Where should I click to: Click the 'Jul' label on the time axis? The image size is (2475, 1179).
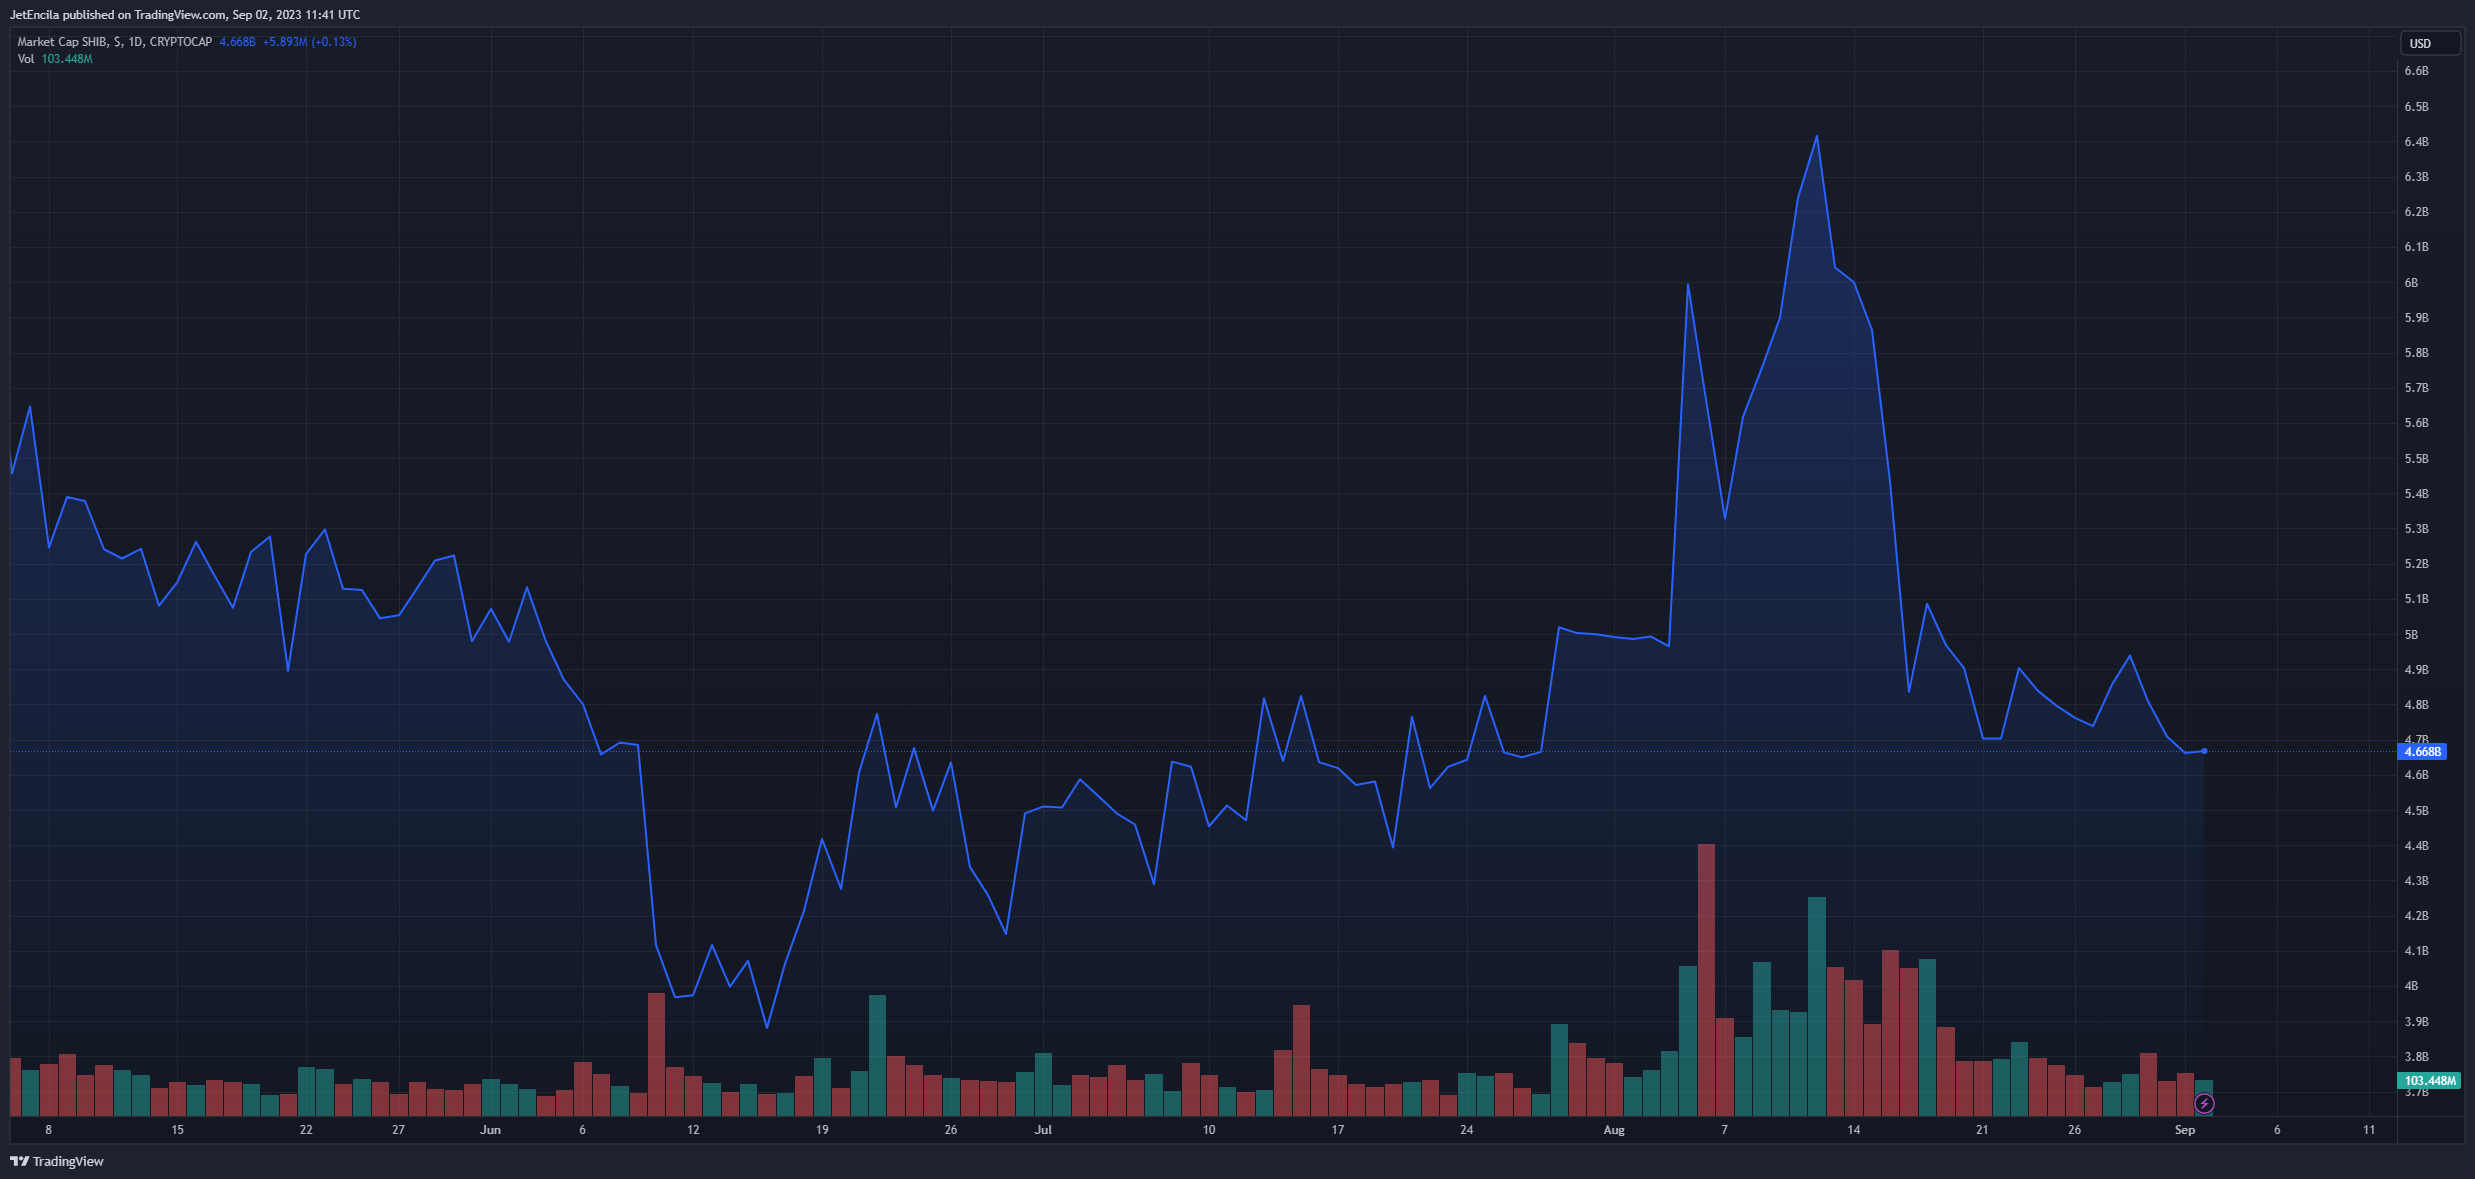tap(1043, 1130)
